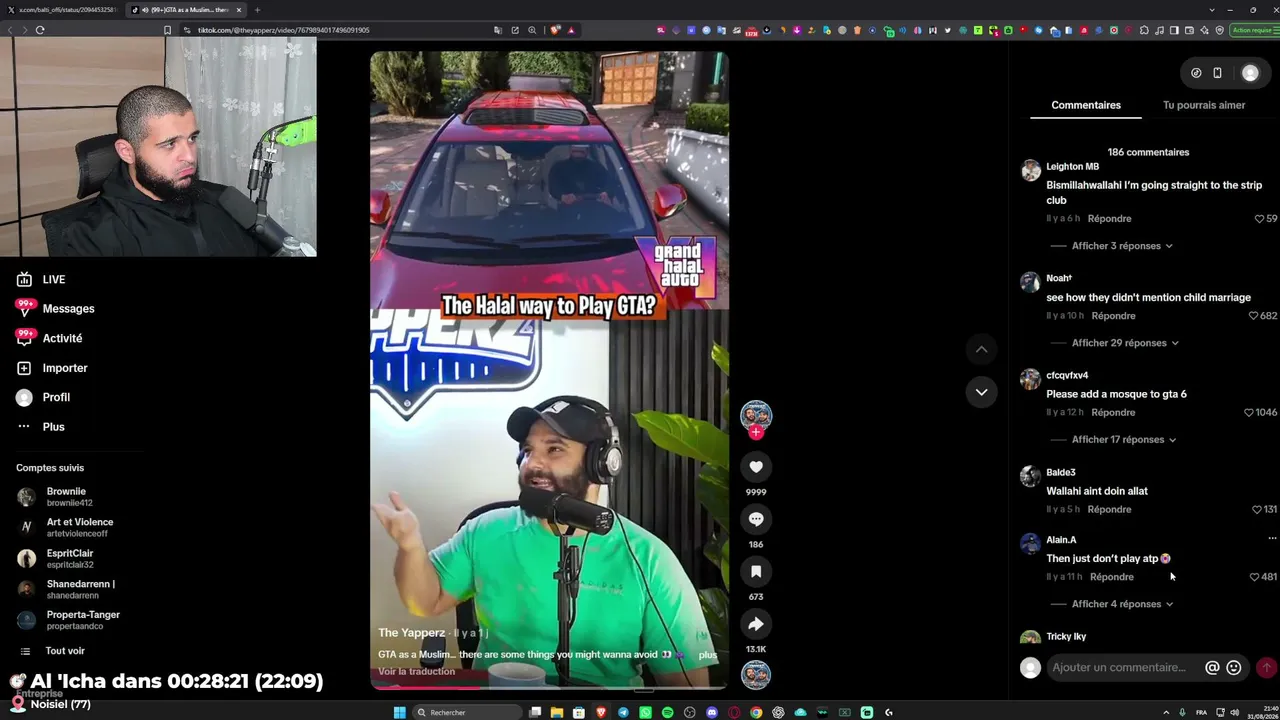
Task: Expand "Afficher 17 réponses" under cfcqvfxv4
Action: pos(1124,440)
